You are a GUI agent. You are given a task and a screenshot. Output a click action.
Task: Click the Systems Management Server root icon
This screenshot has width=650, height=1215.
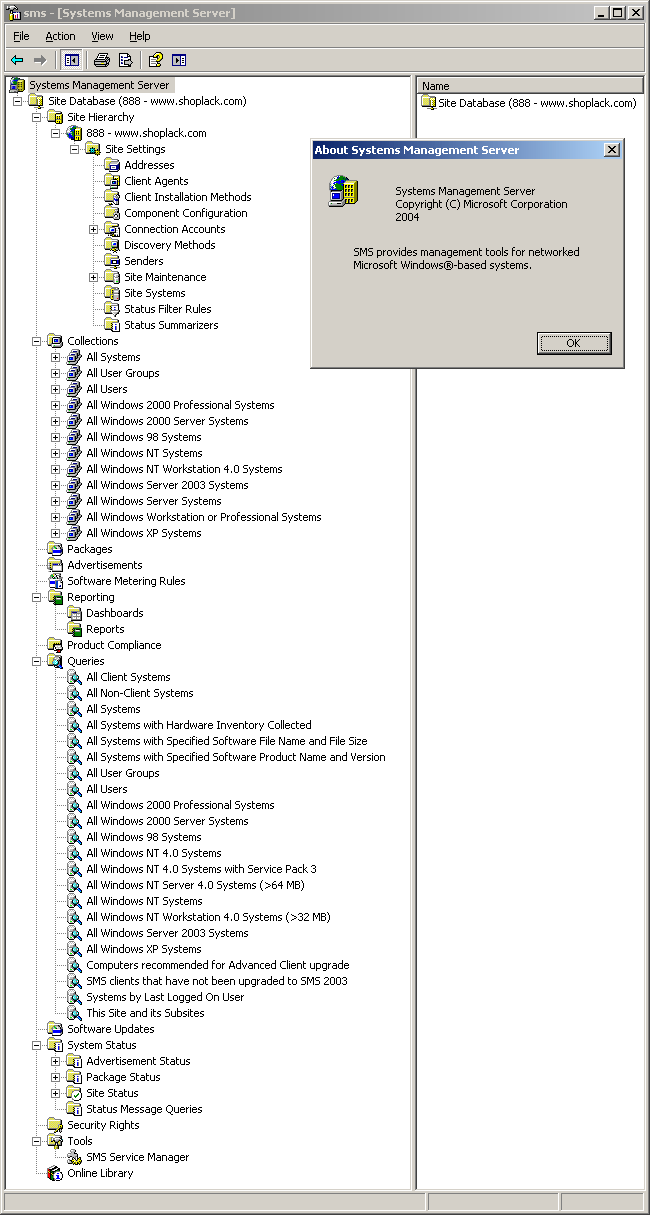pyautogui.click(x=17, y=85)
